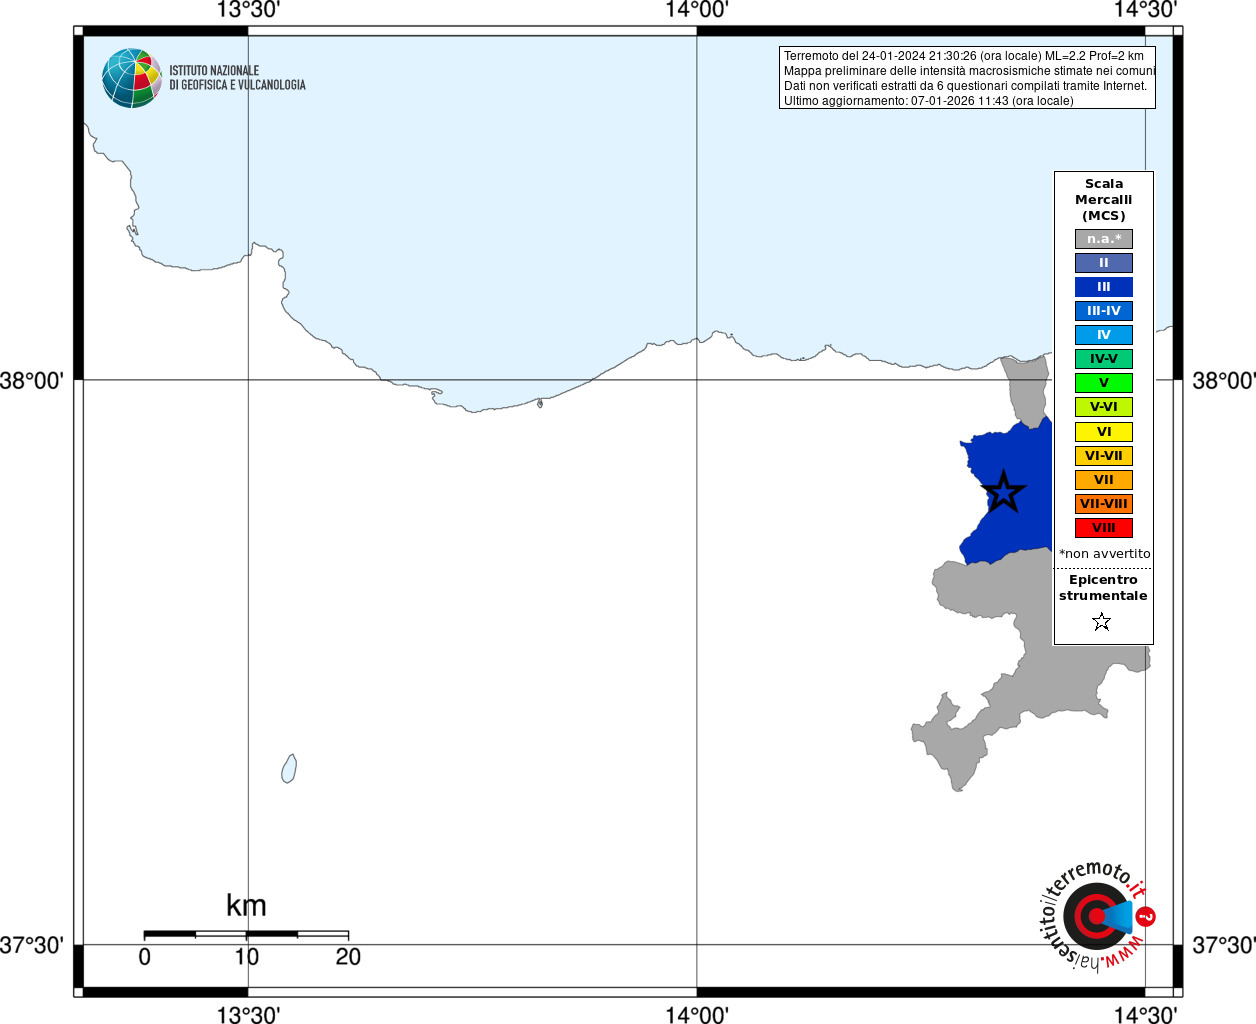The width and height of the screenshot is (1256, 1024).
Task: Click the left 38°00' latitude label
Action: click(x=32, y=380)
